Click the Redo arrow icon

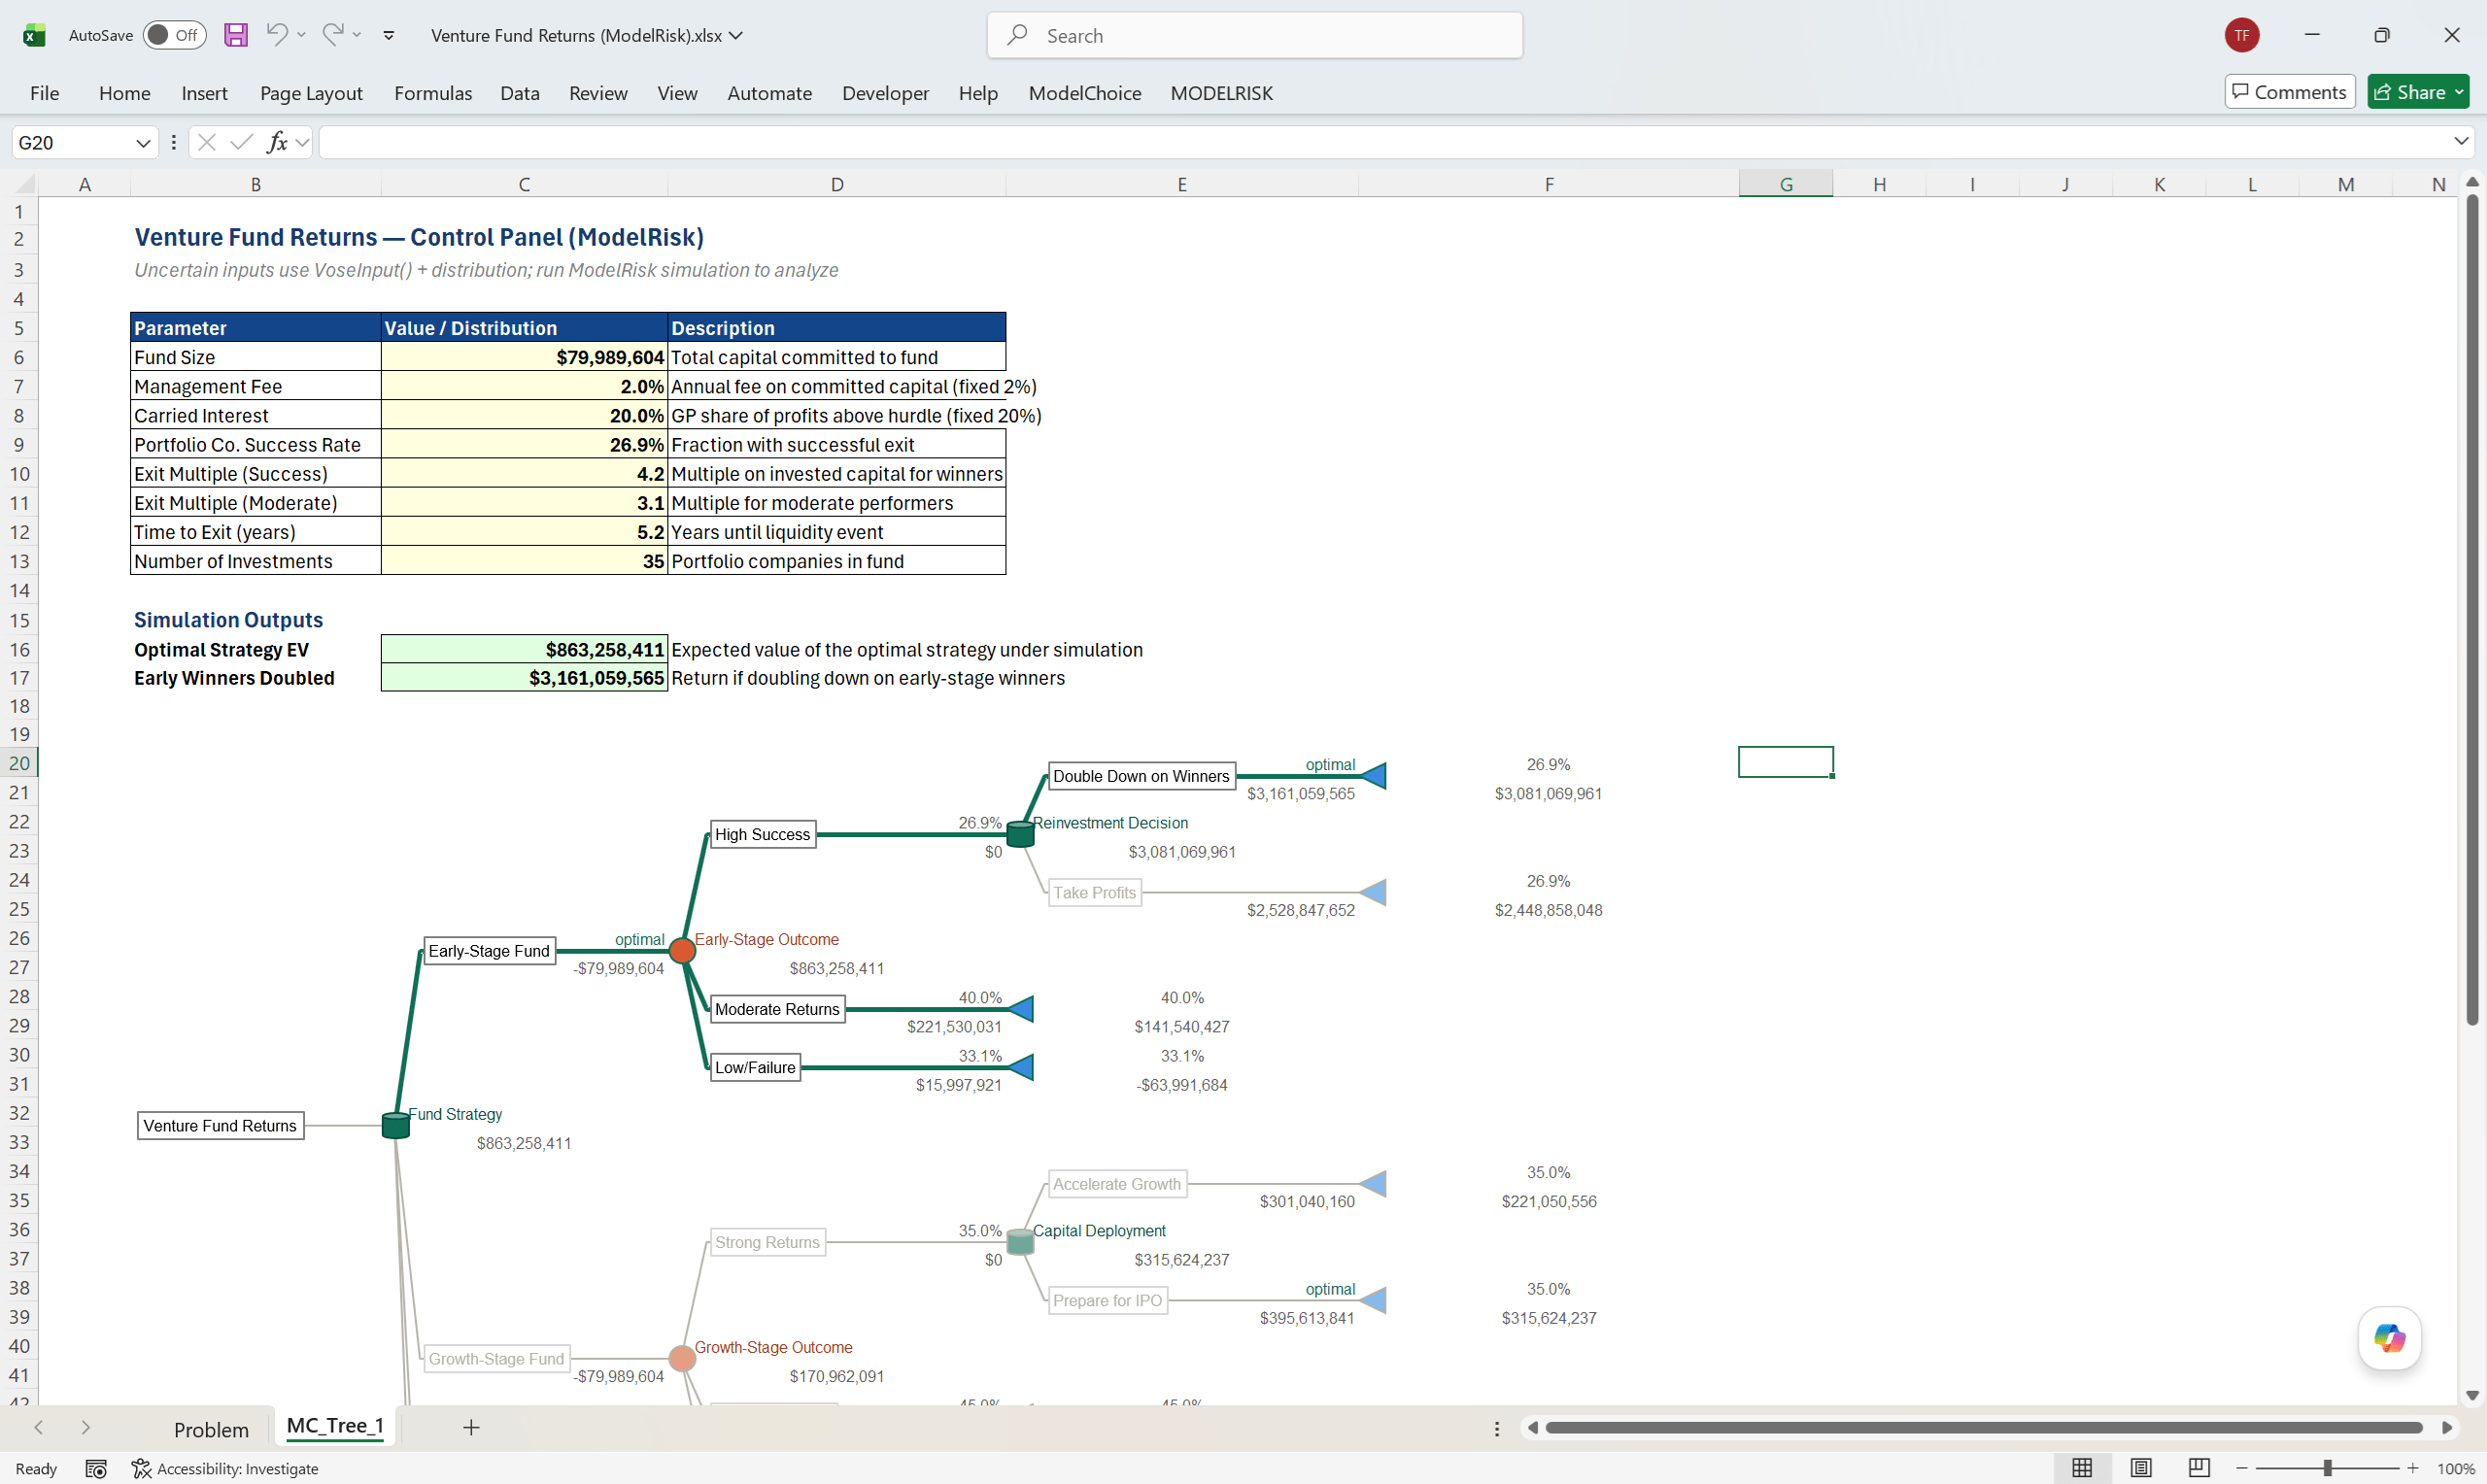click(x=332, y=34)
